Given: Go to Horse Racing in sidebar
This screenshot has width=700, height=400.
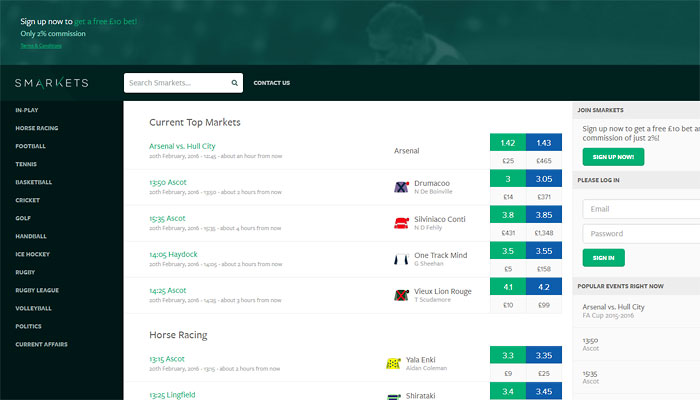Looking at the screenshot, I should pos(37,128).
